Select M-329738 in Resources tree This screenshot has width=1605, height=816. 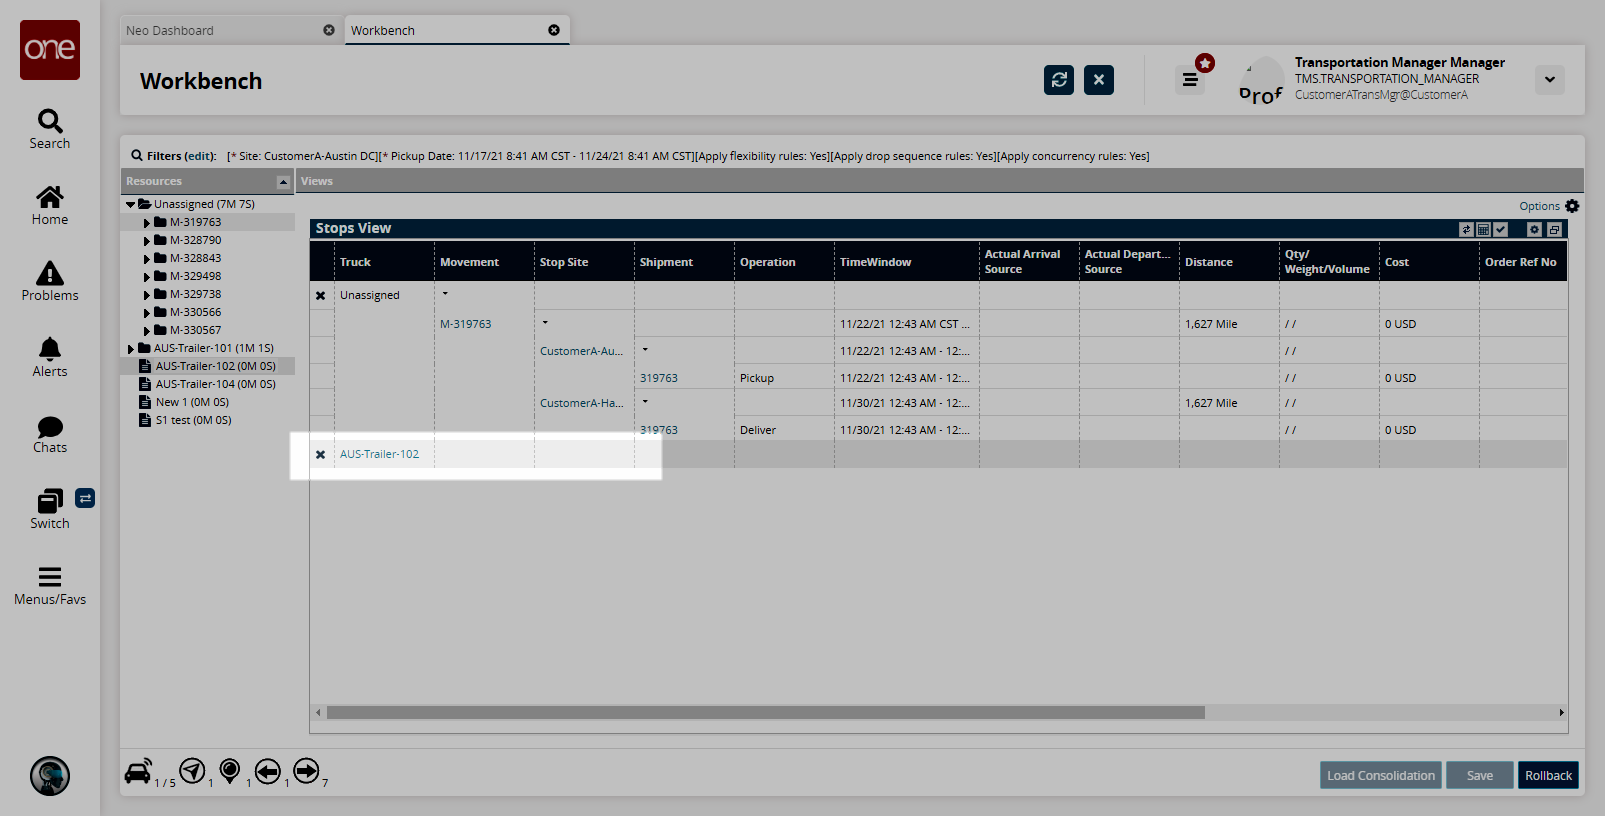(196, 294)
